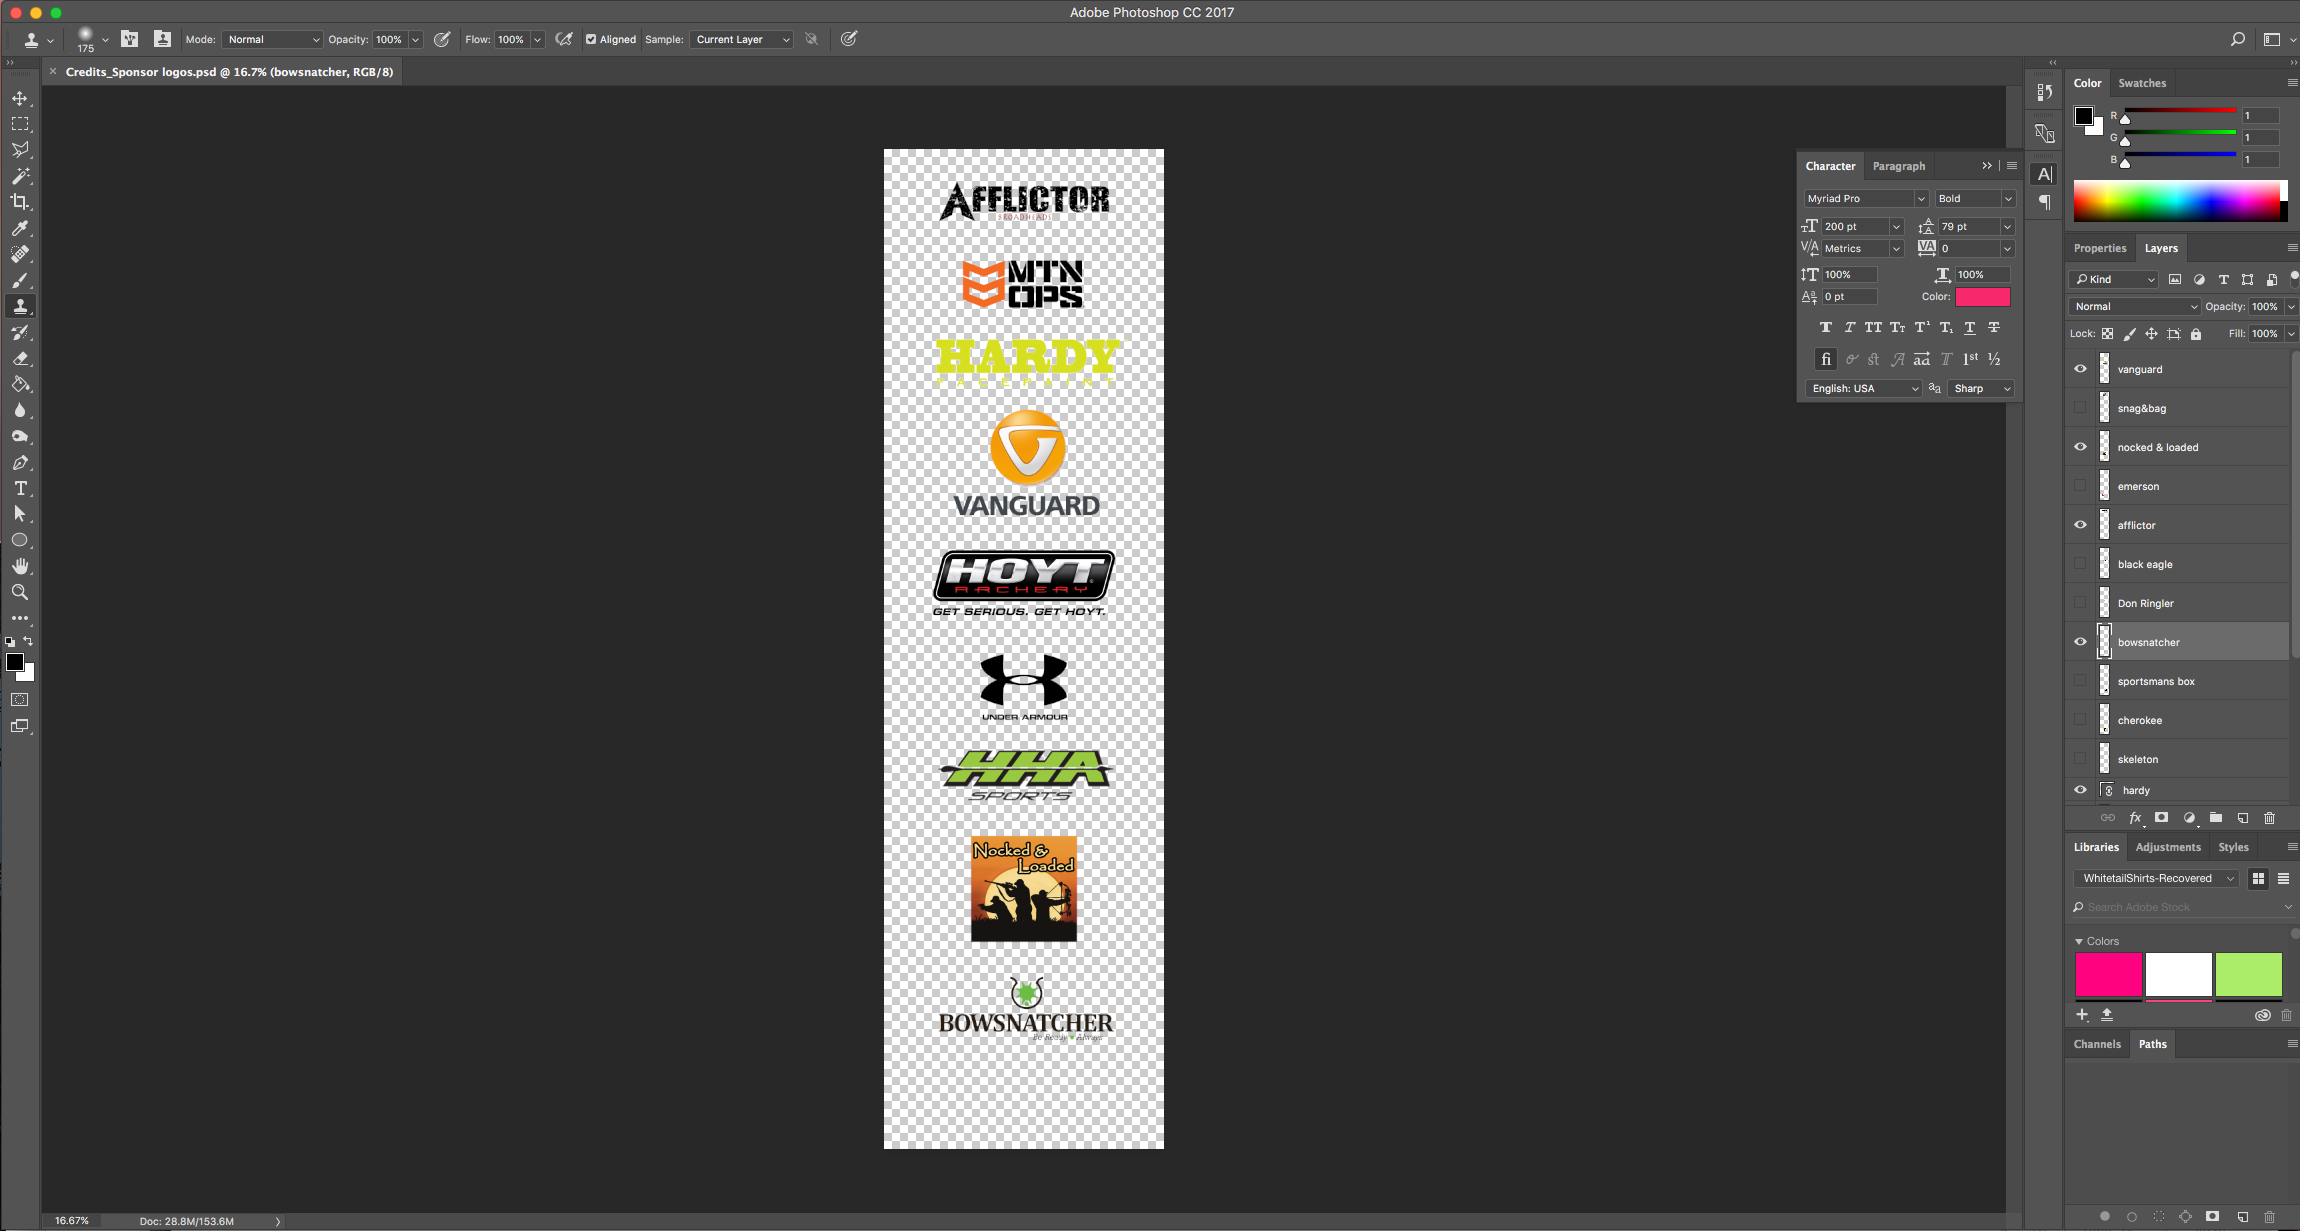The height and width of the screenshot is (1231, 2300).
Task: Select the Rectangular Marquee tool
Action: tap(20, 124)
